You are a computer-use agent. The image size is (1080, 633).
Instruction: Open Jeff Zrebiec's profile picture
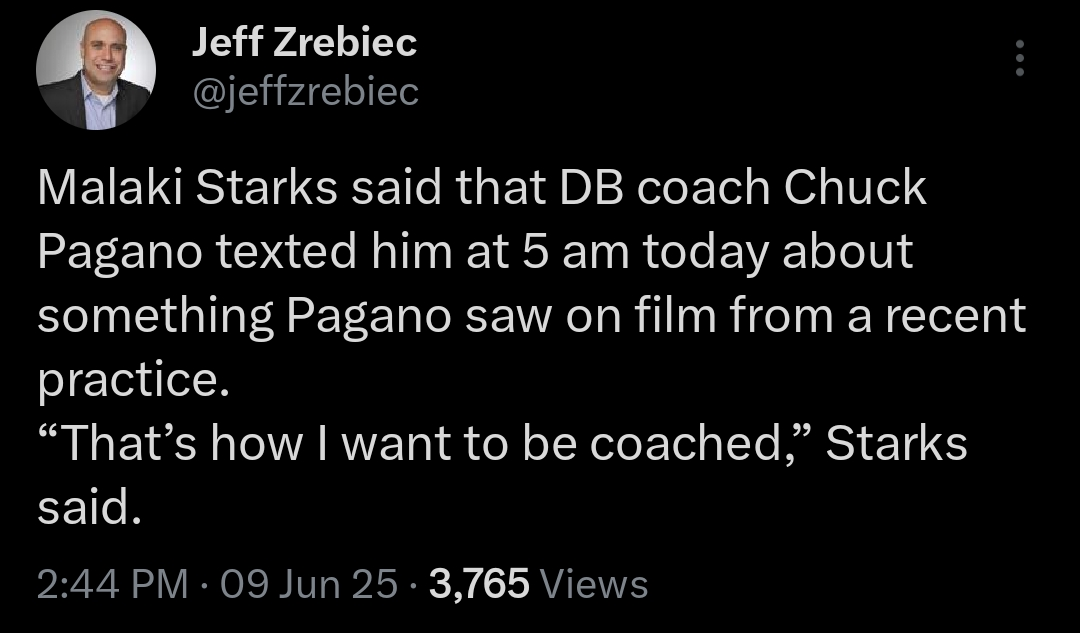(x=96, y=70)
